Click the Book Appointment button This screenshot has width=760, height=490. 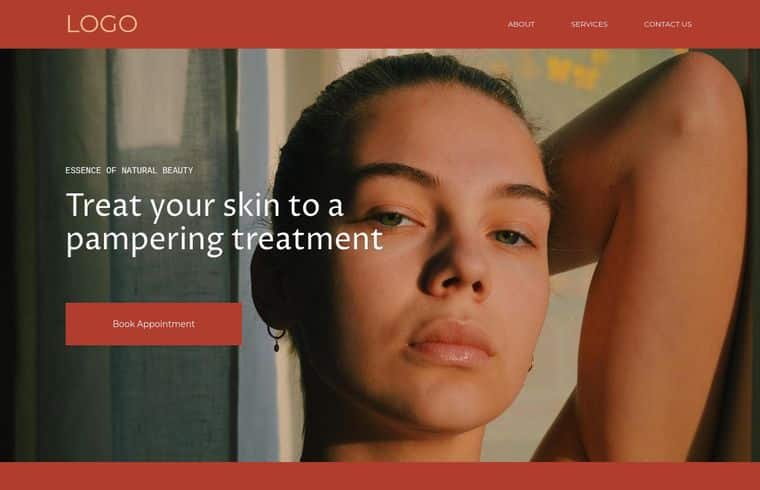click(154, 324)
